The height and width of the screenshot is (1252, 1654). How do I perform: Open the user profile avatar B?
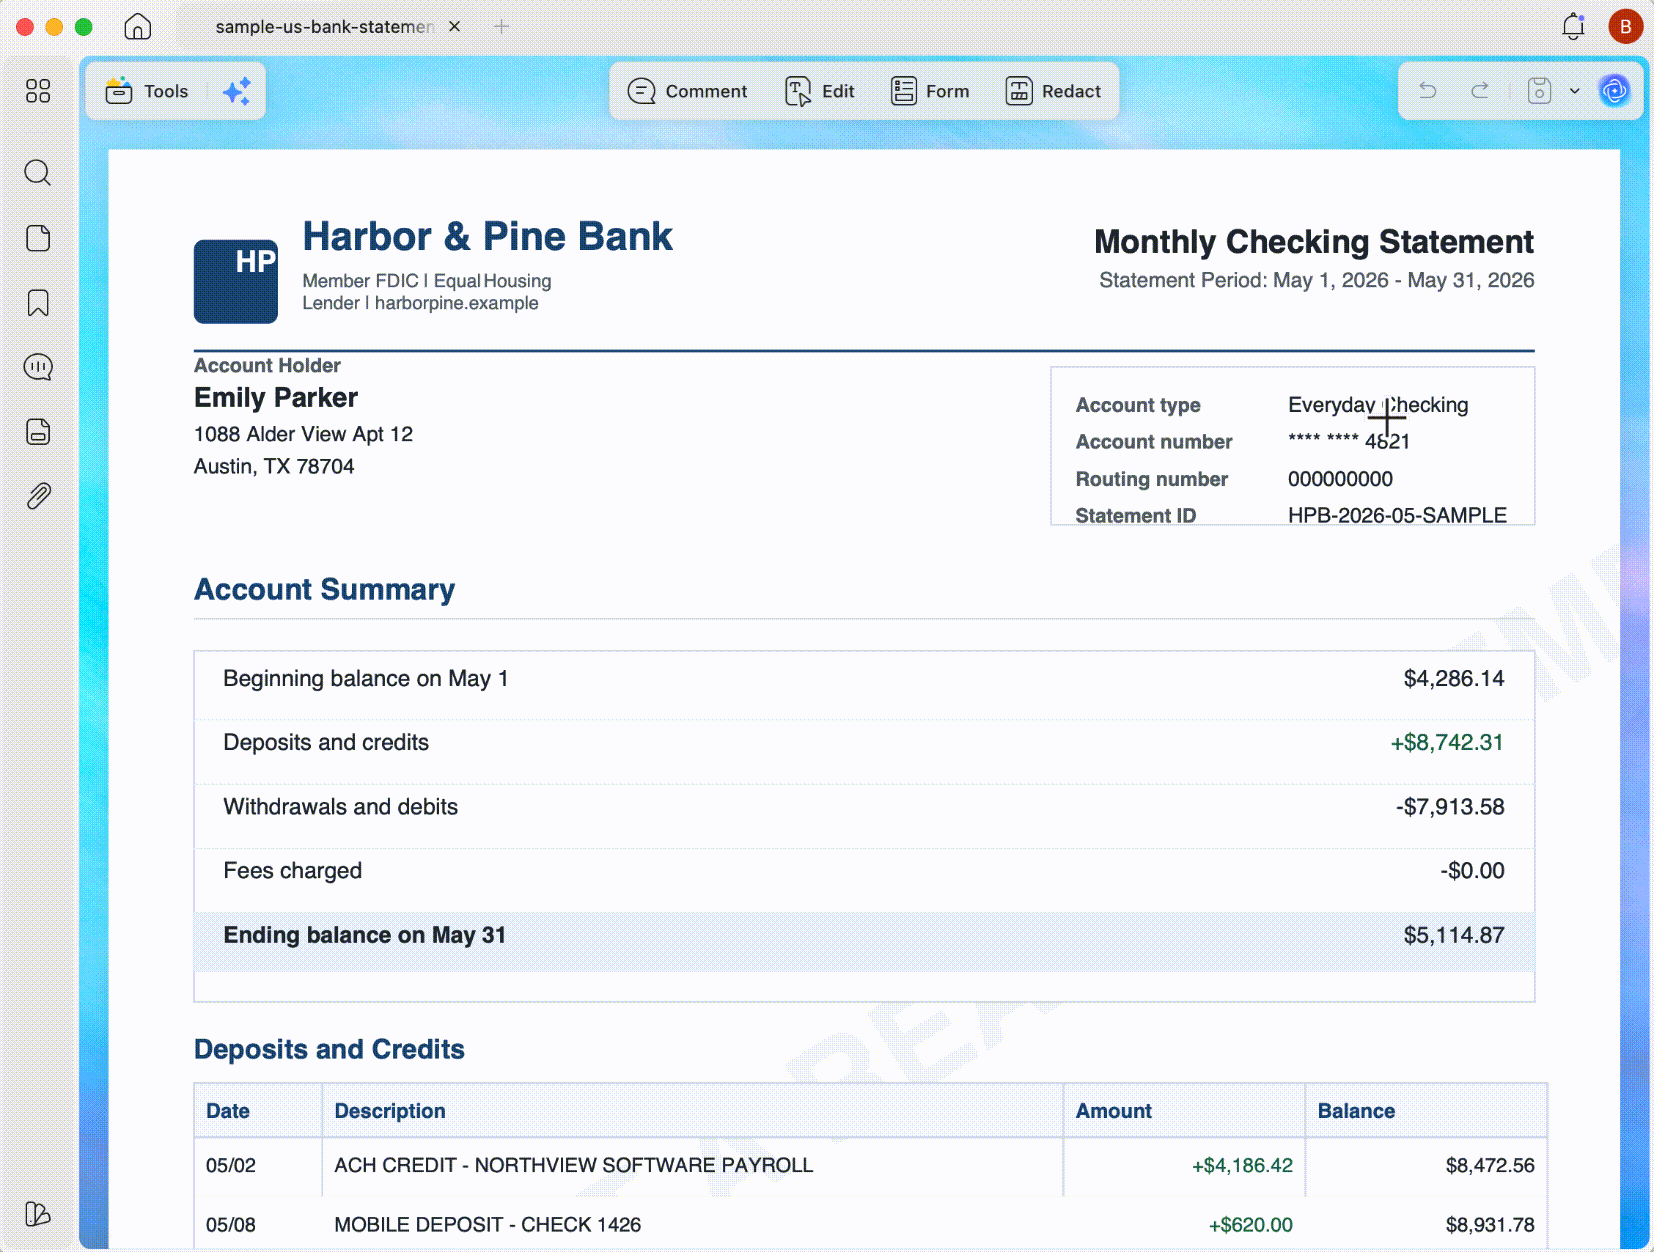1625,27
